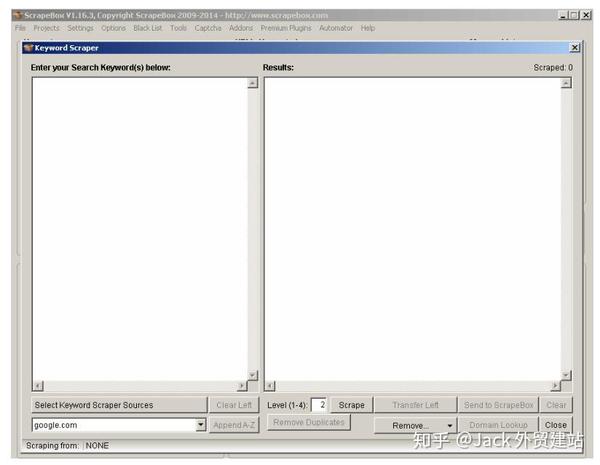Click the NONE status bar value
The width and height of the screenshot is (600, 465).
[97, 445]
